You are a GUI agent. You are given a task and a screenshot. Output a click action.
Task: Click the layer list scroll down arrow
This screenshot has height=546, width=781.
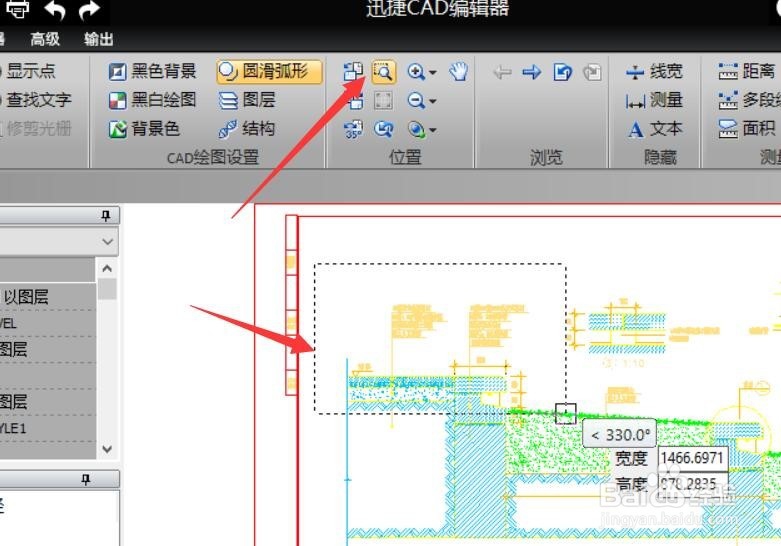pos(107,449)
